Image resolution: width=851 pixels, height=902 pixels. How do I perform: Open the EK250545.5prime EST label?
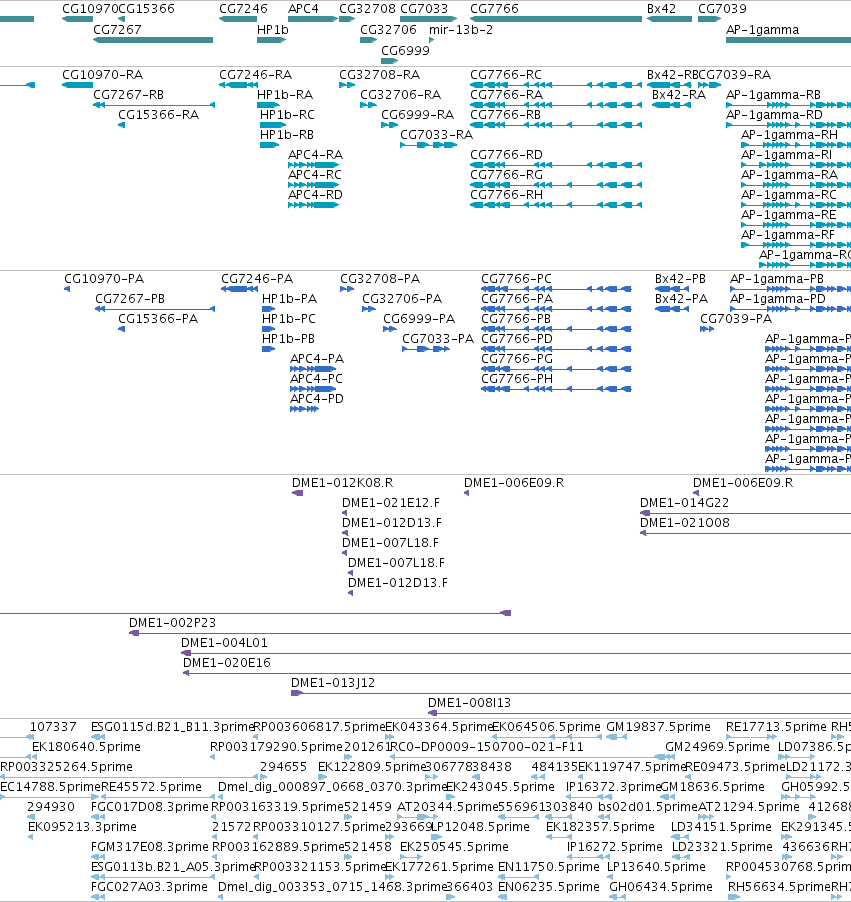[455, 847]
